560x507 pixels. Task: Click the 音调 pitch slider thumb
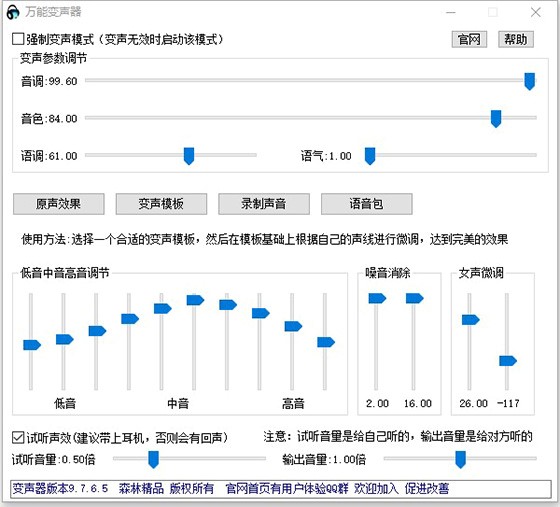(529, 81)
